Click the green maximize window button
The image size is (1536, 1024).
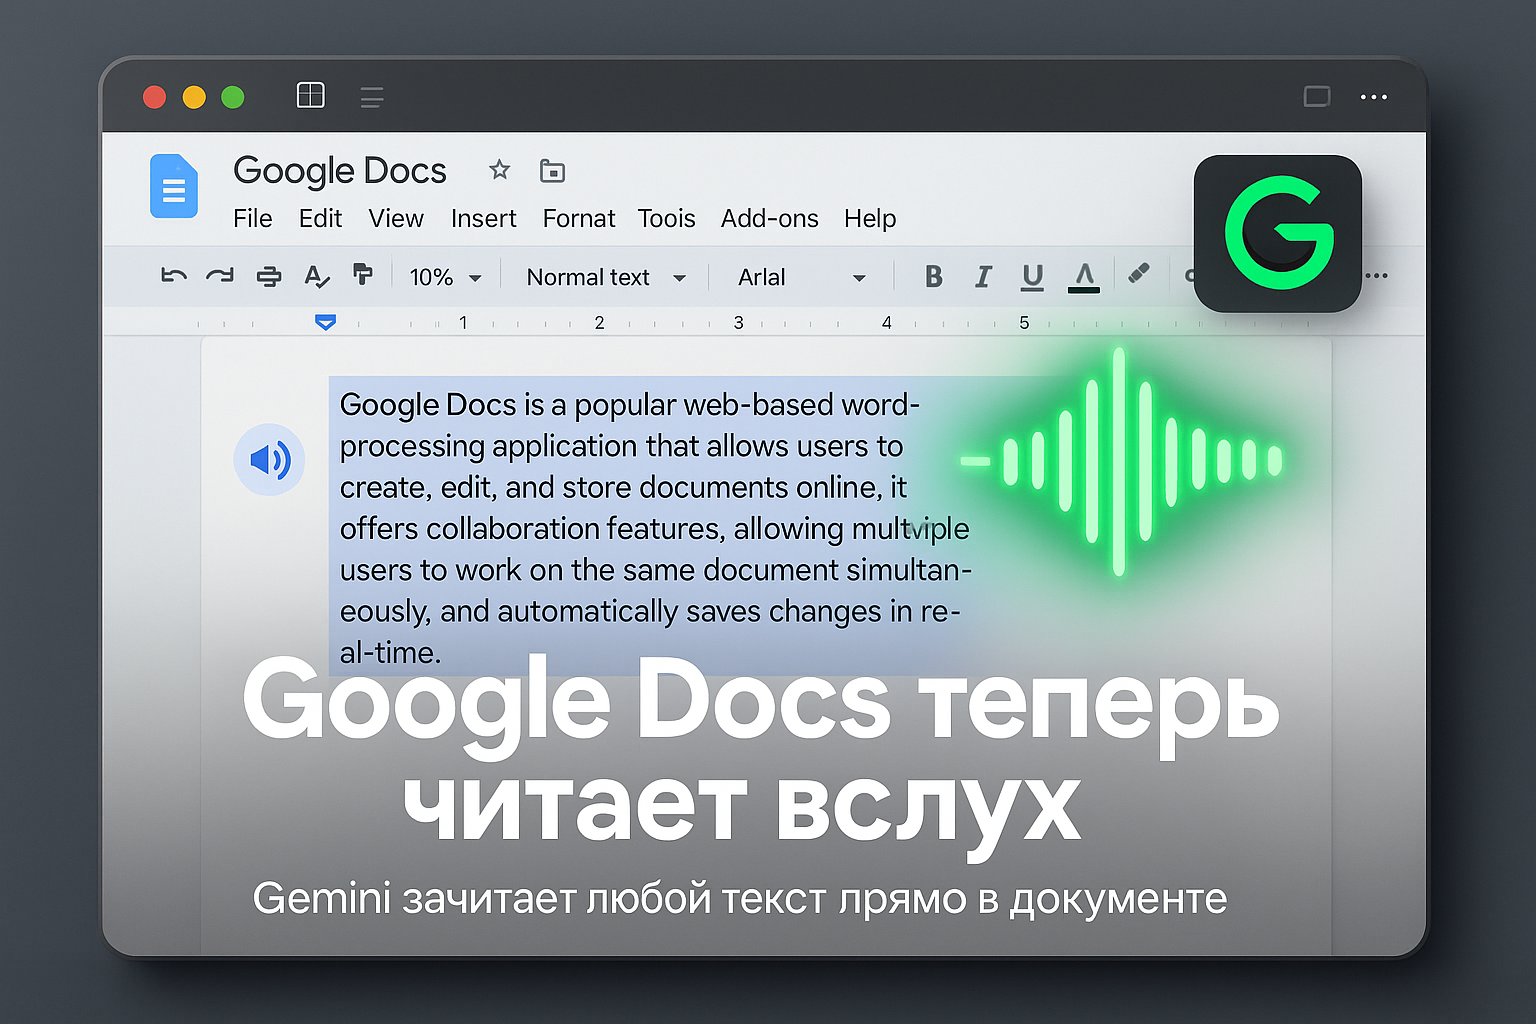[233, 96]
